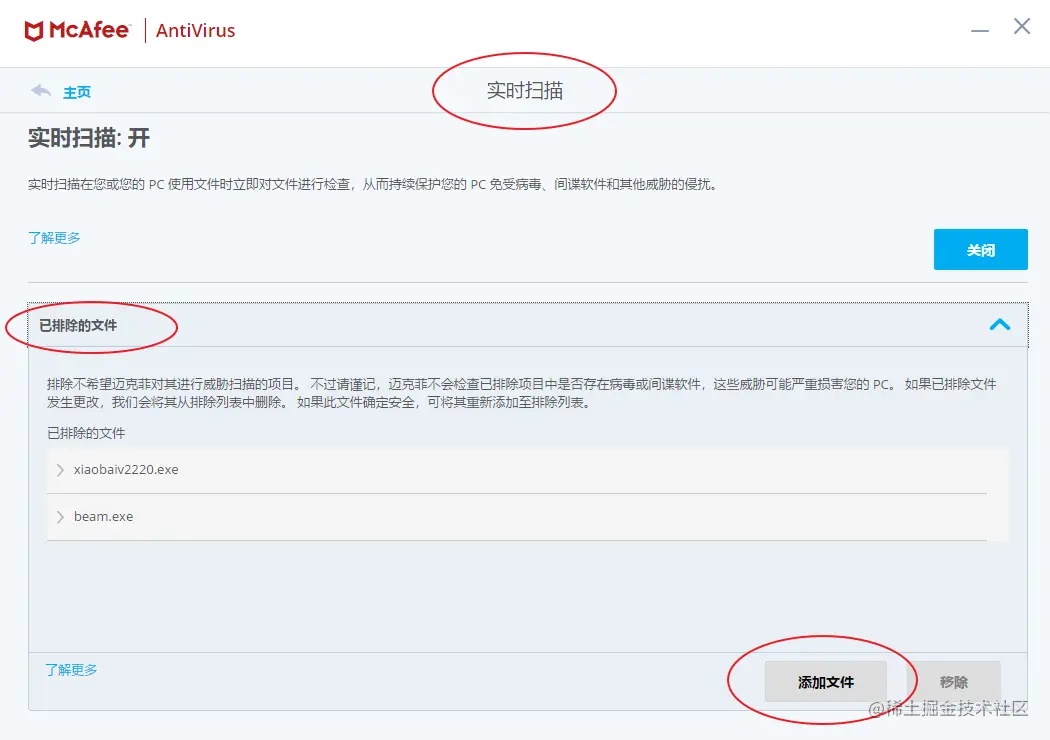Open the upper 了解更多 link below the description
Image resolution: width=1050 pixels, height=740 pixels.
pyautogui.click(x=54, y=238)
